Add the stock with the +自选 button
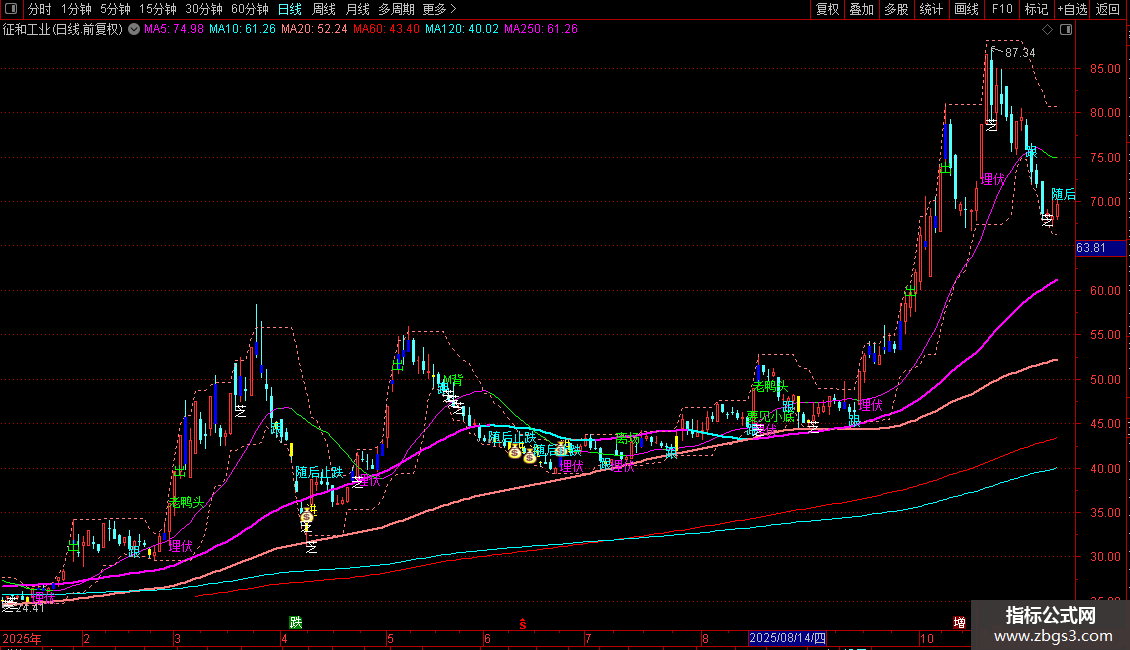The height and width of the screenshot is (650, 1130). [1072, 9]
